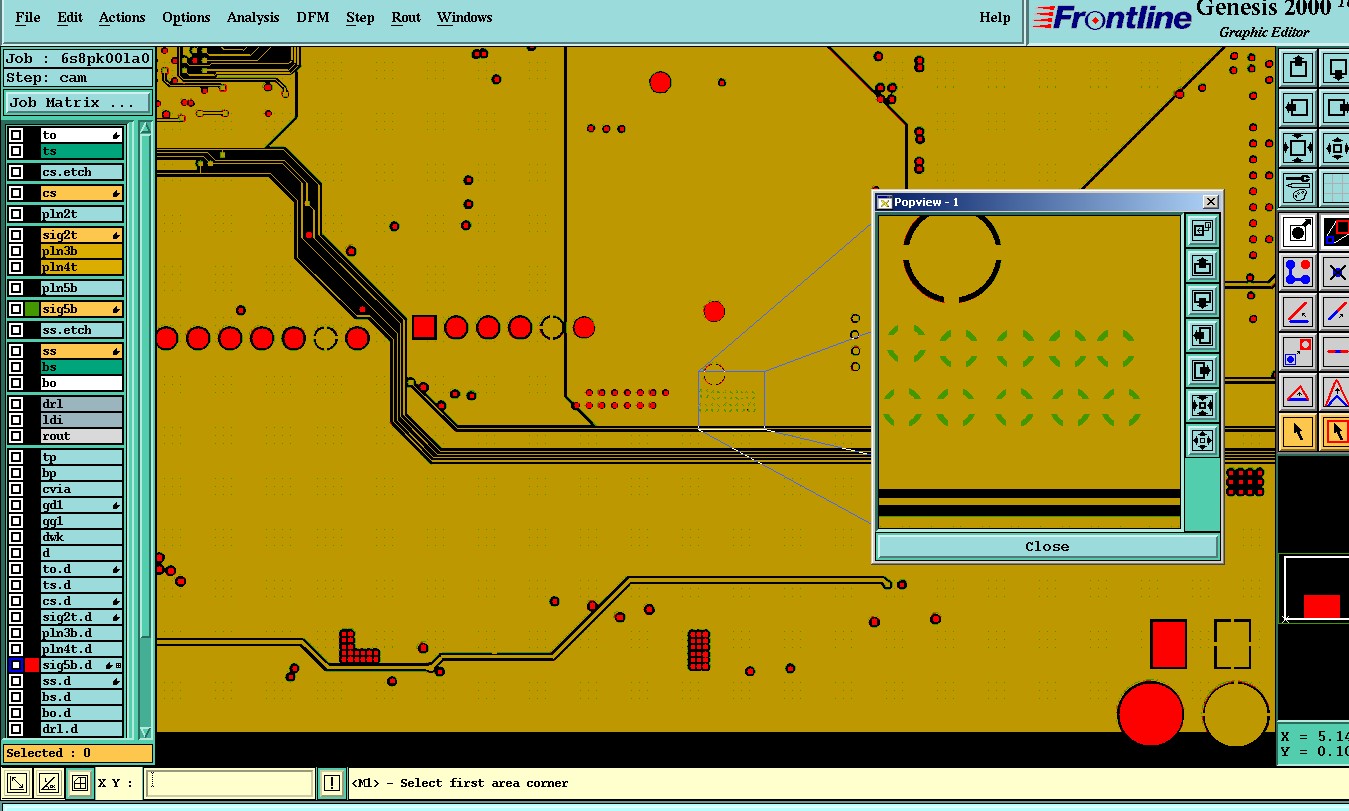Viewport: 1349px width, 811px height.
Task: Open the Edit menu
Action: 70,17
